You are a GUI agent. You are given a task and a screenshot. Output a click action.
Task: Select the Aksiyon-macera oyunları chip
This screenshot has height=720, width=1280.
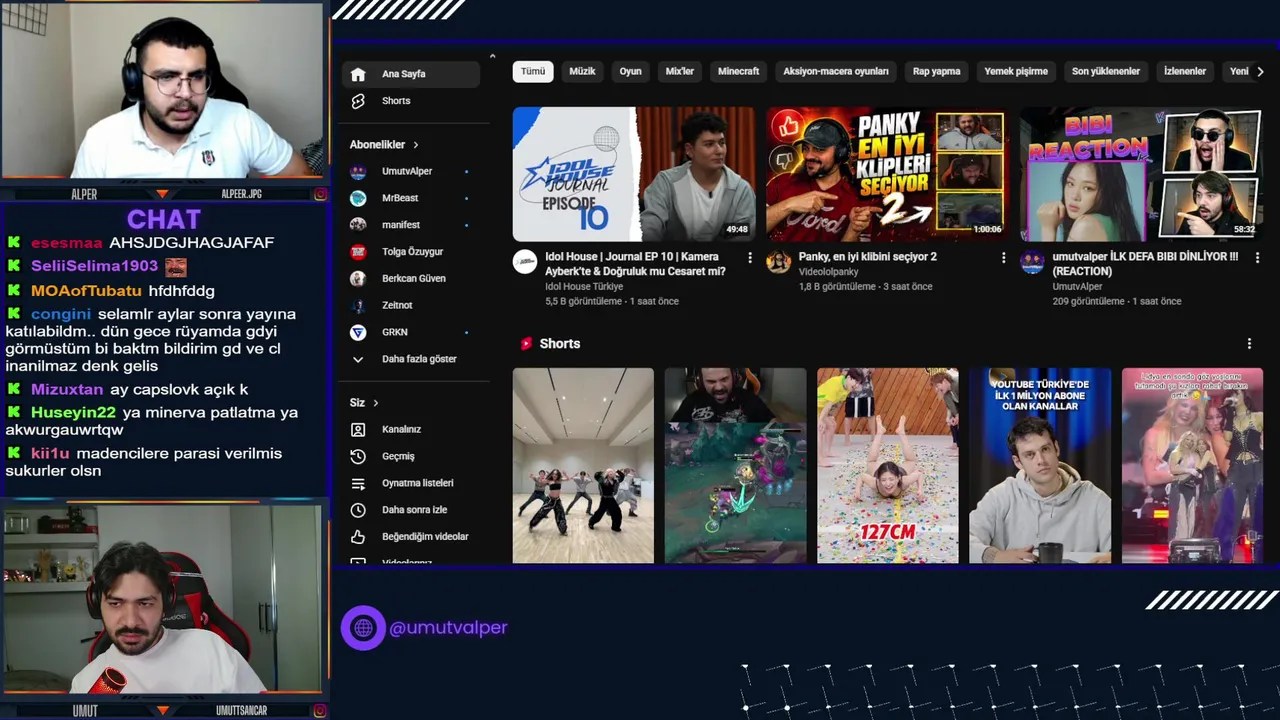click(836, 72)
